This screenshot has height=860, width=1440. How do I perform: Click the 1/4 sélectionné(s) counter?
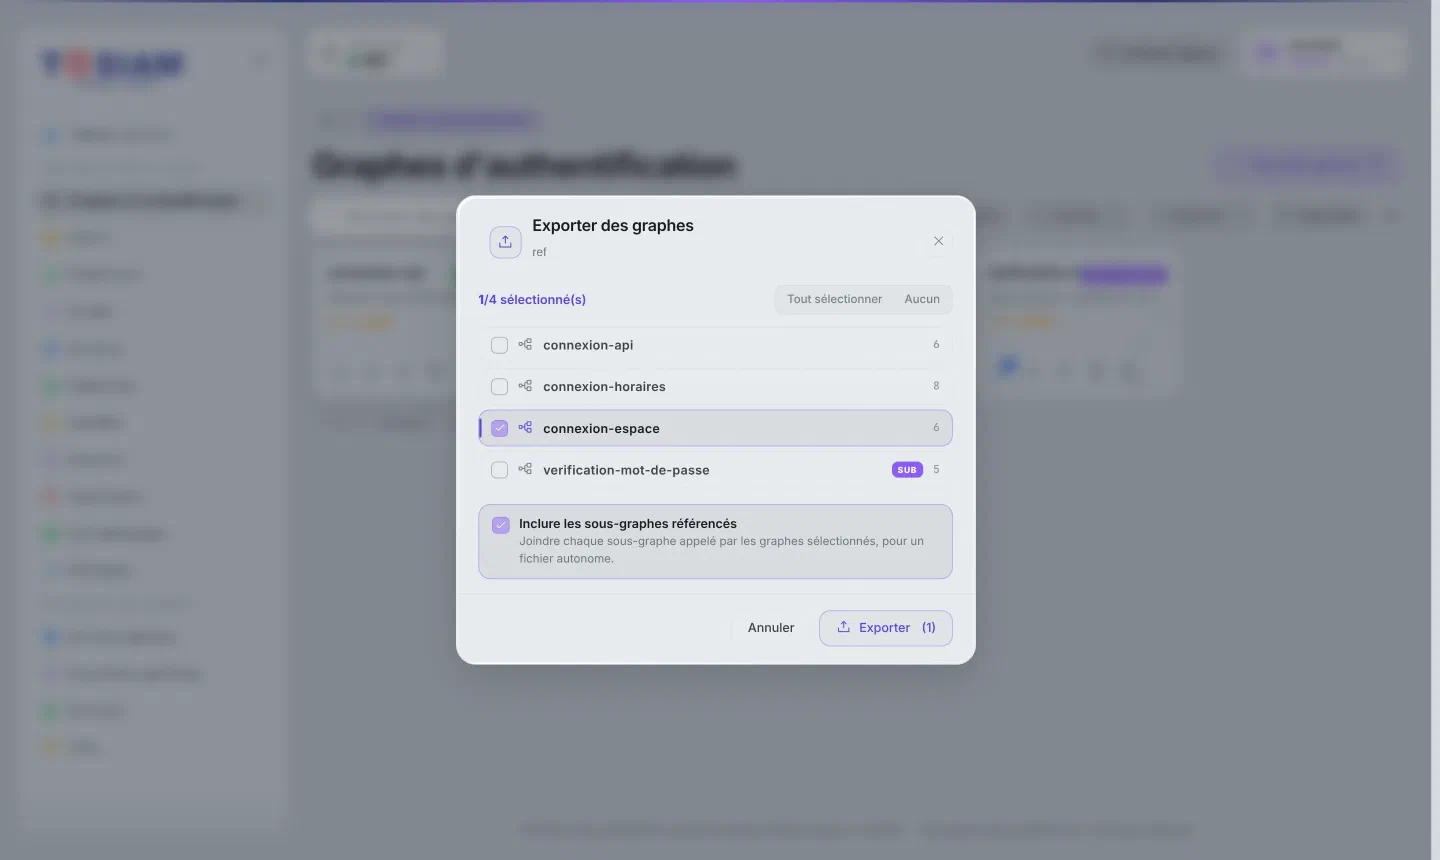(532, 299)
